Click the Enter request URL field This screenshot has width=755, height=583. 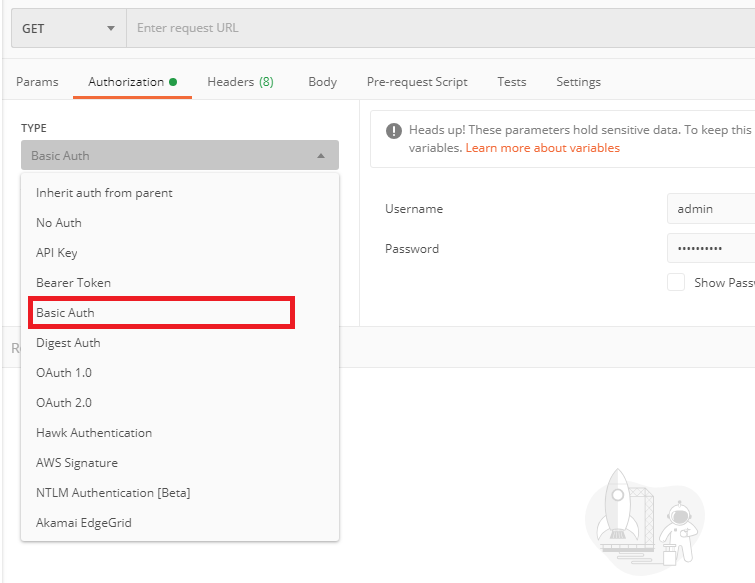click(x=440, y=28)
